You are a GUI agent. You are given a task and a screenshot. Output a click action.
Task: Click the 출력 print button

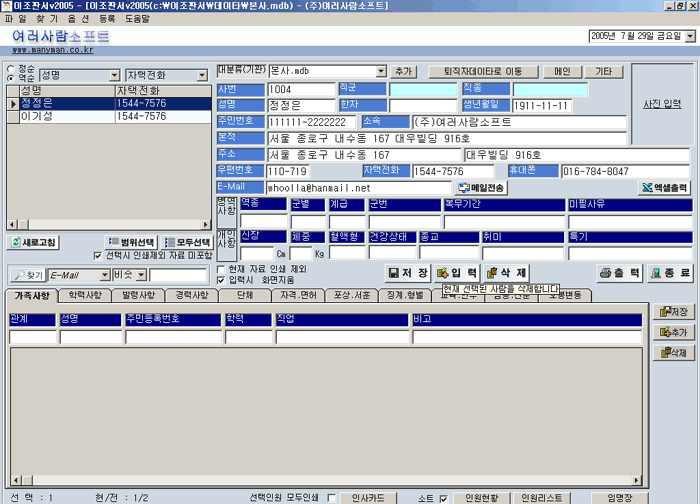coord(620,272)
